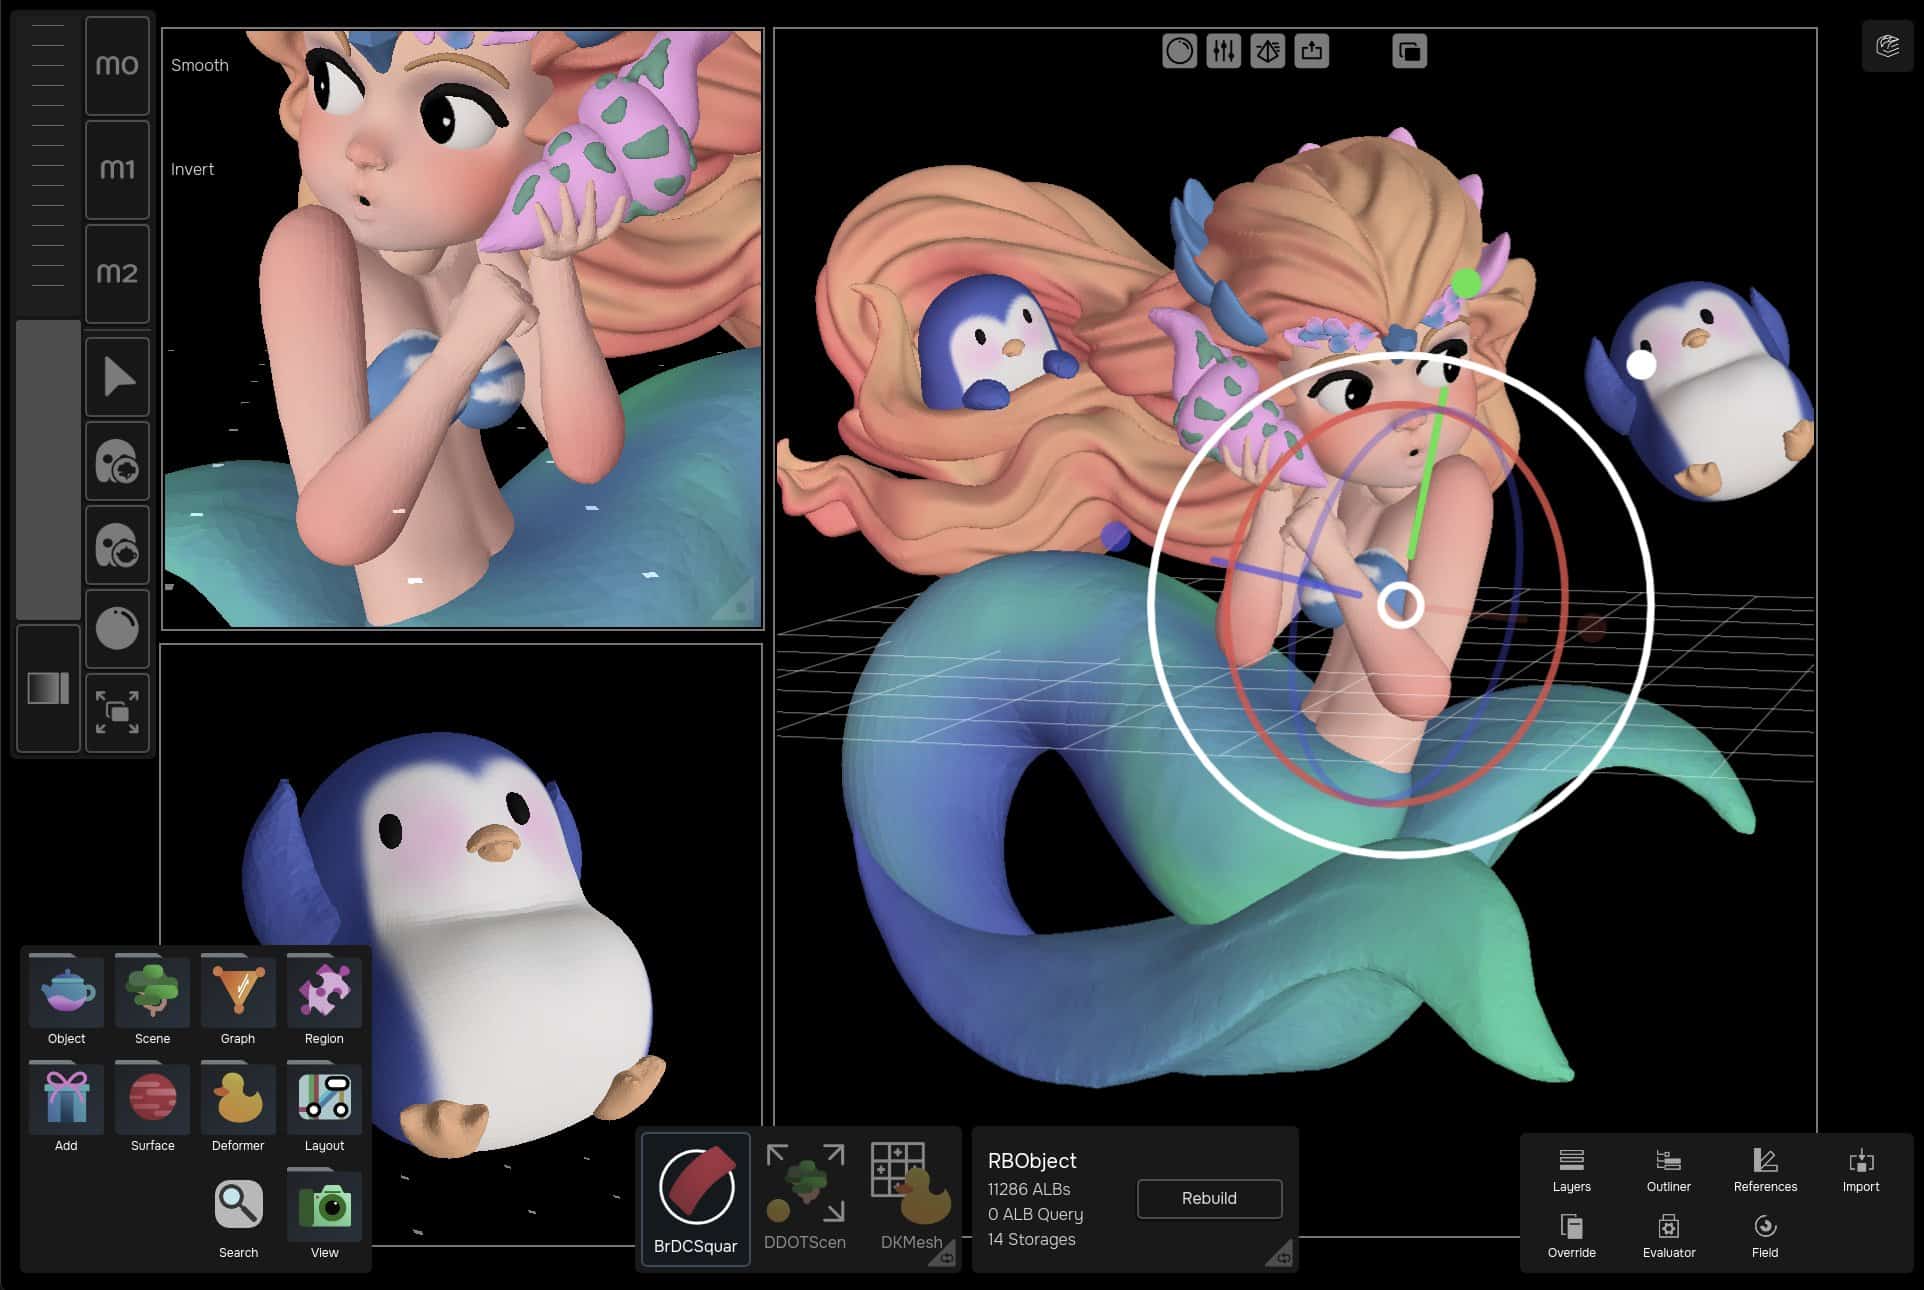Select the DKMesh tool
Screen dimensions: 1924x1290
911,1199
